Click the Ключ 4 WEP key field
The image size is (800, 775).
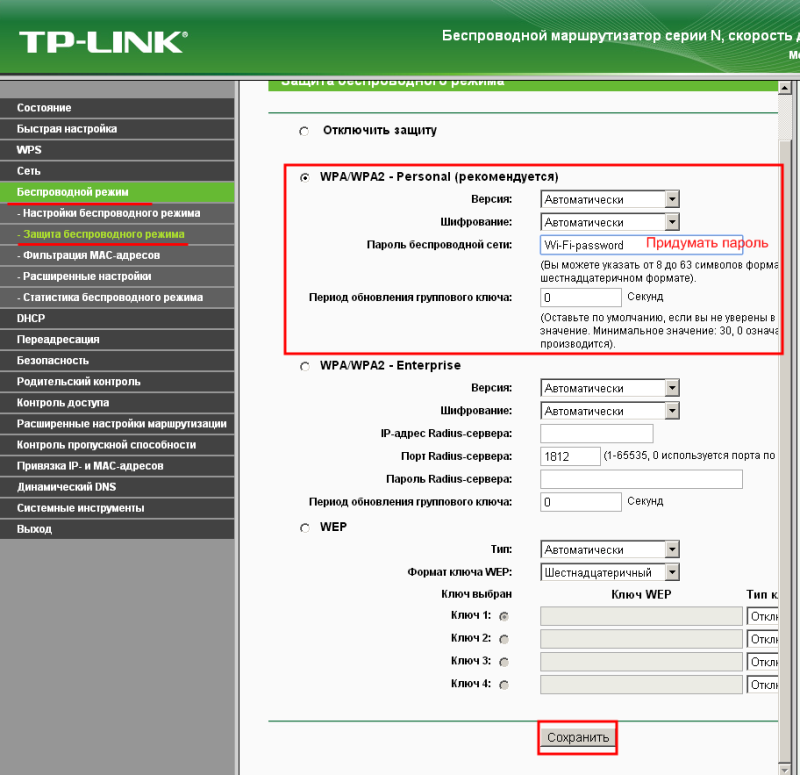pyautogui.click(x=641, y=685)
